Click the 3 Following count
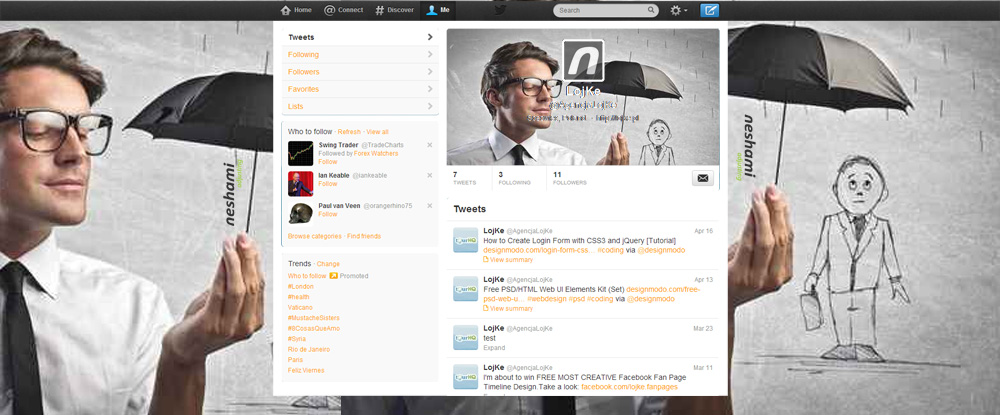This screenshot has width=1000, height=415. [514, 178]
